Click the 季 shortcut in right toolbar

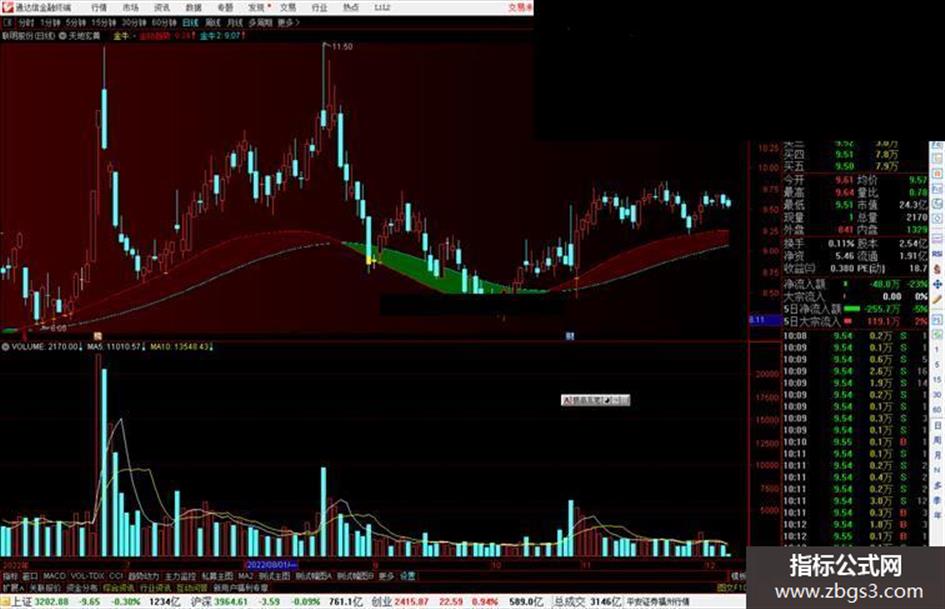click(937, 500)
